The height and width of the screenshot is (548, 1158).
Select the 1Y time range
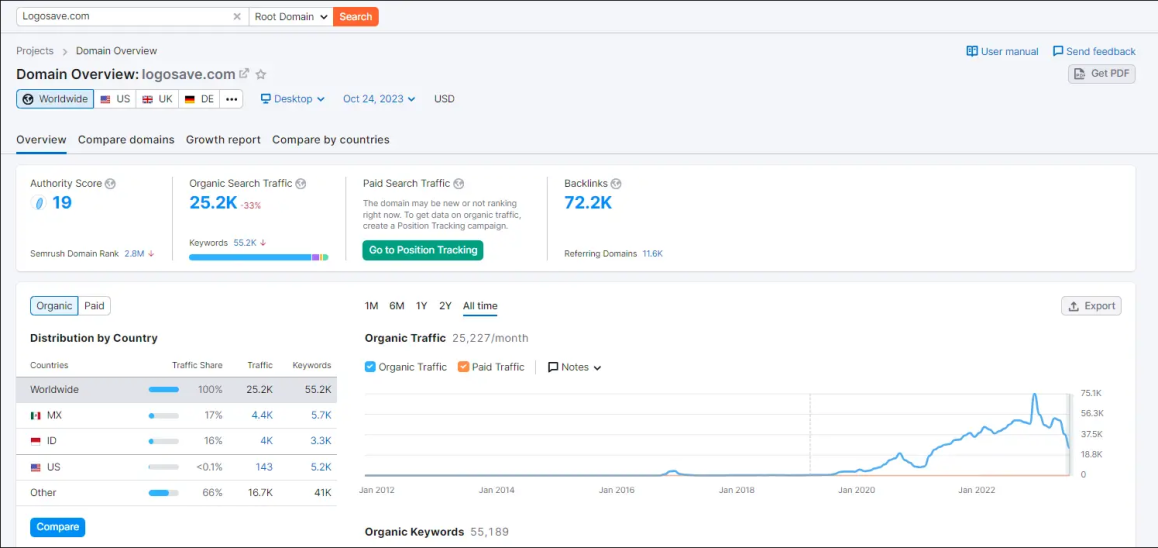click(x=422, y=306)
